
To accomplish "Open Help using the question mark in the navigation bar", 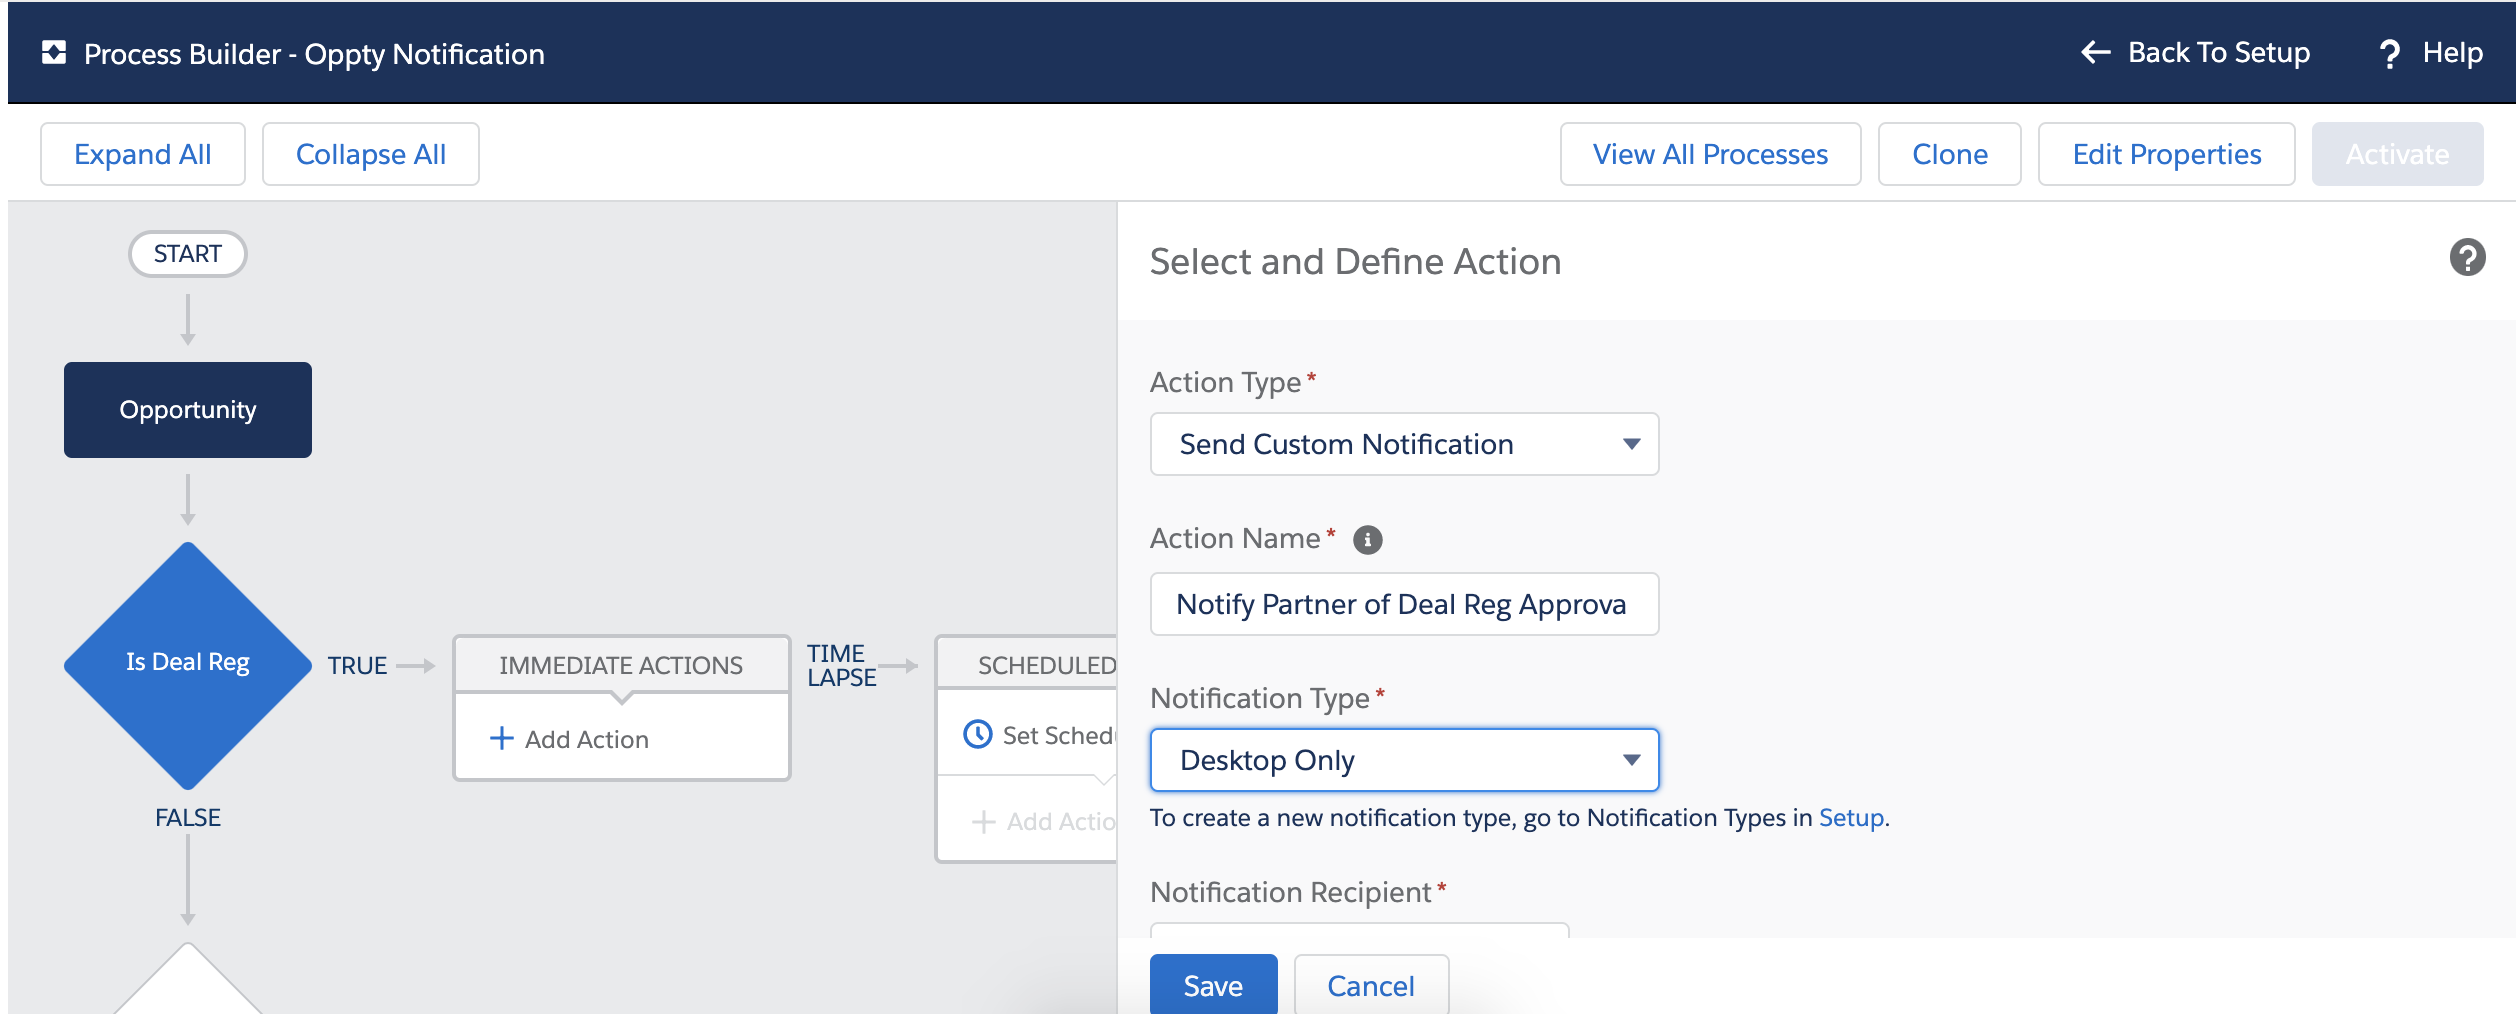I will (x=2392, y=53).
